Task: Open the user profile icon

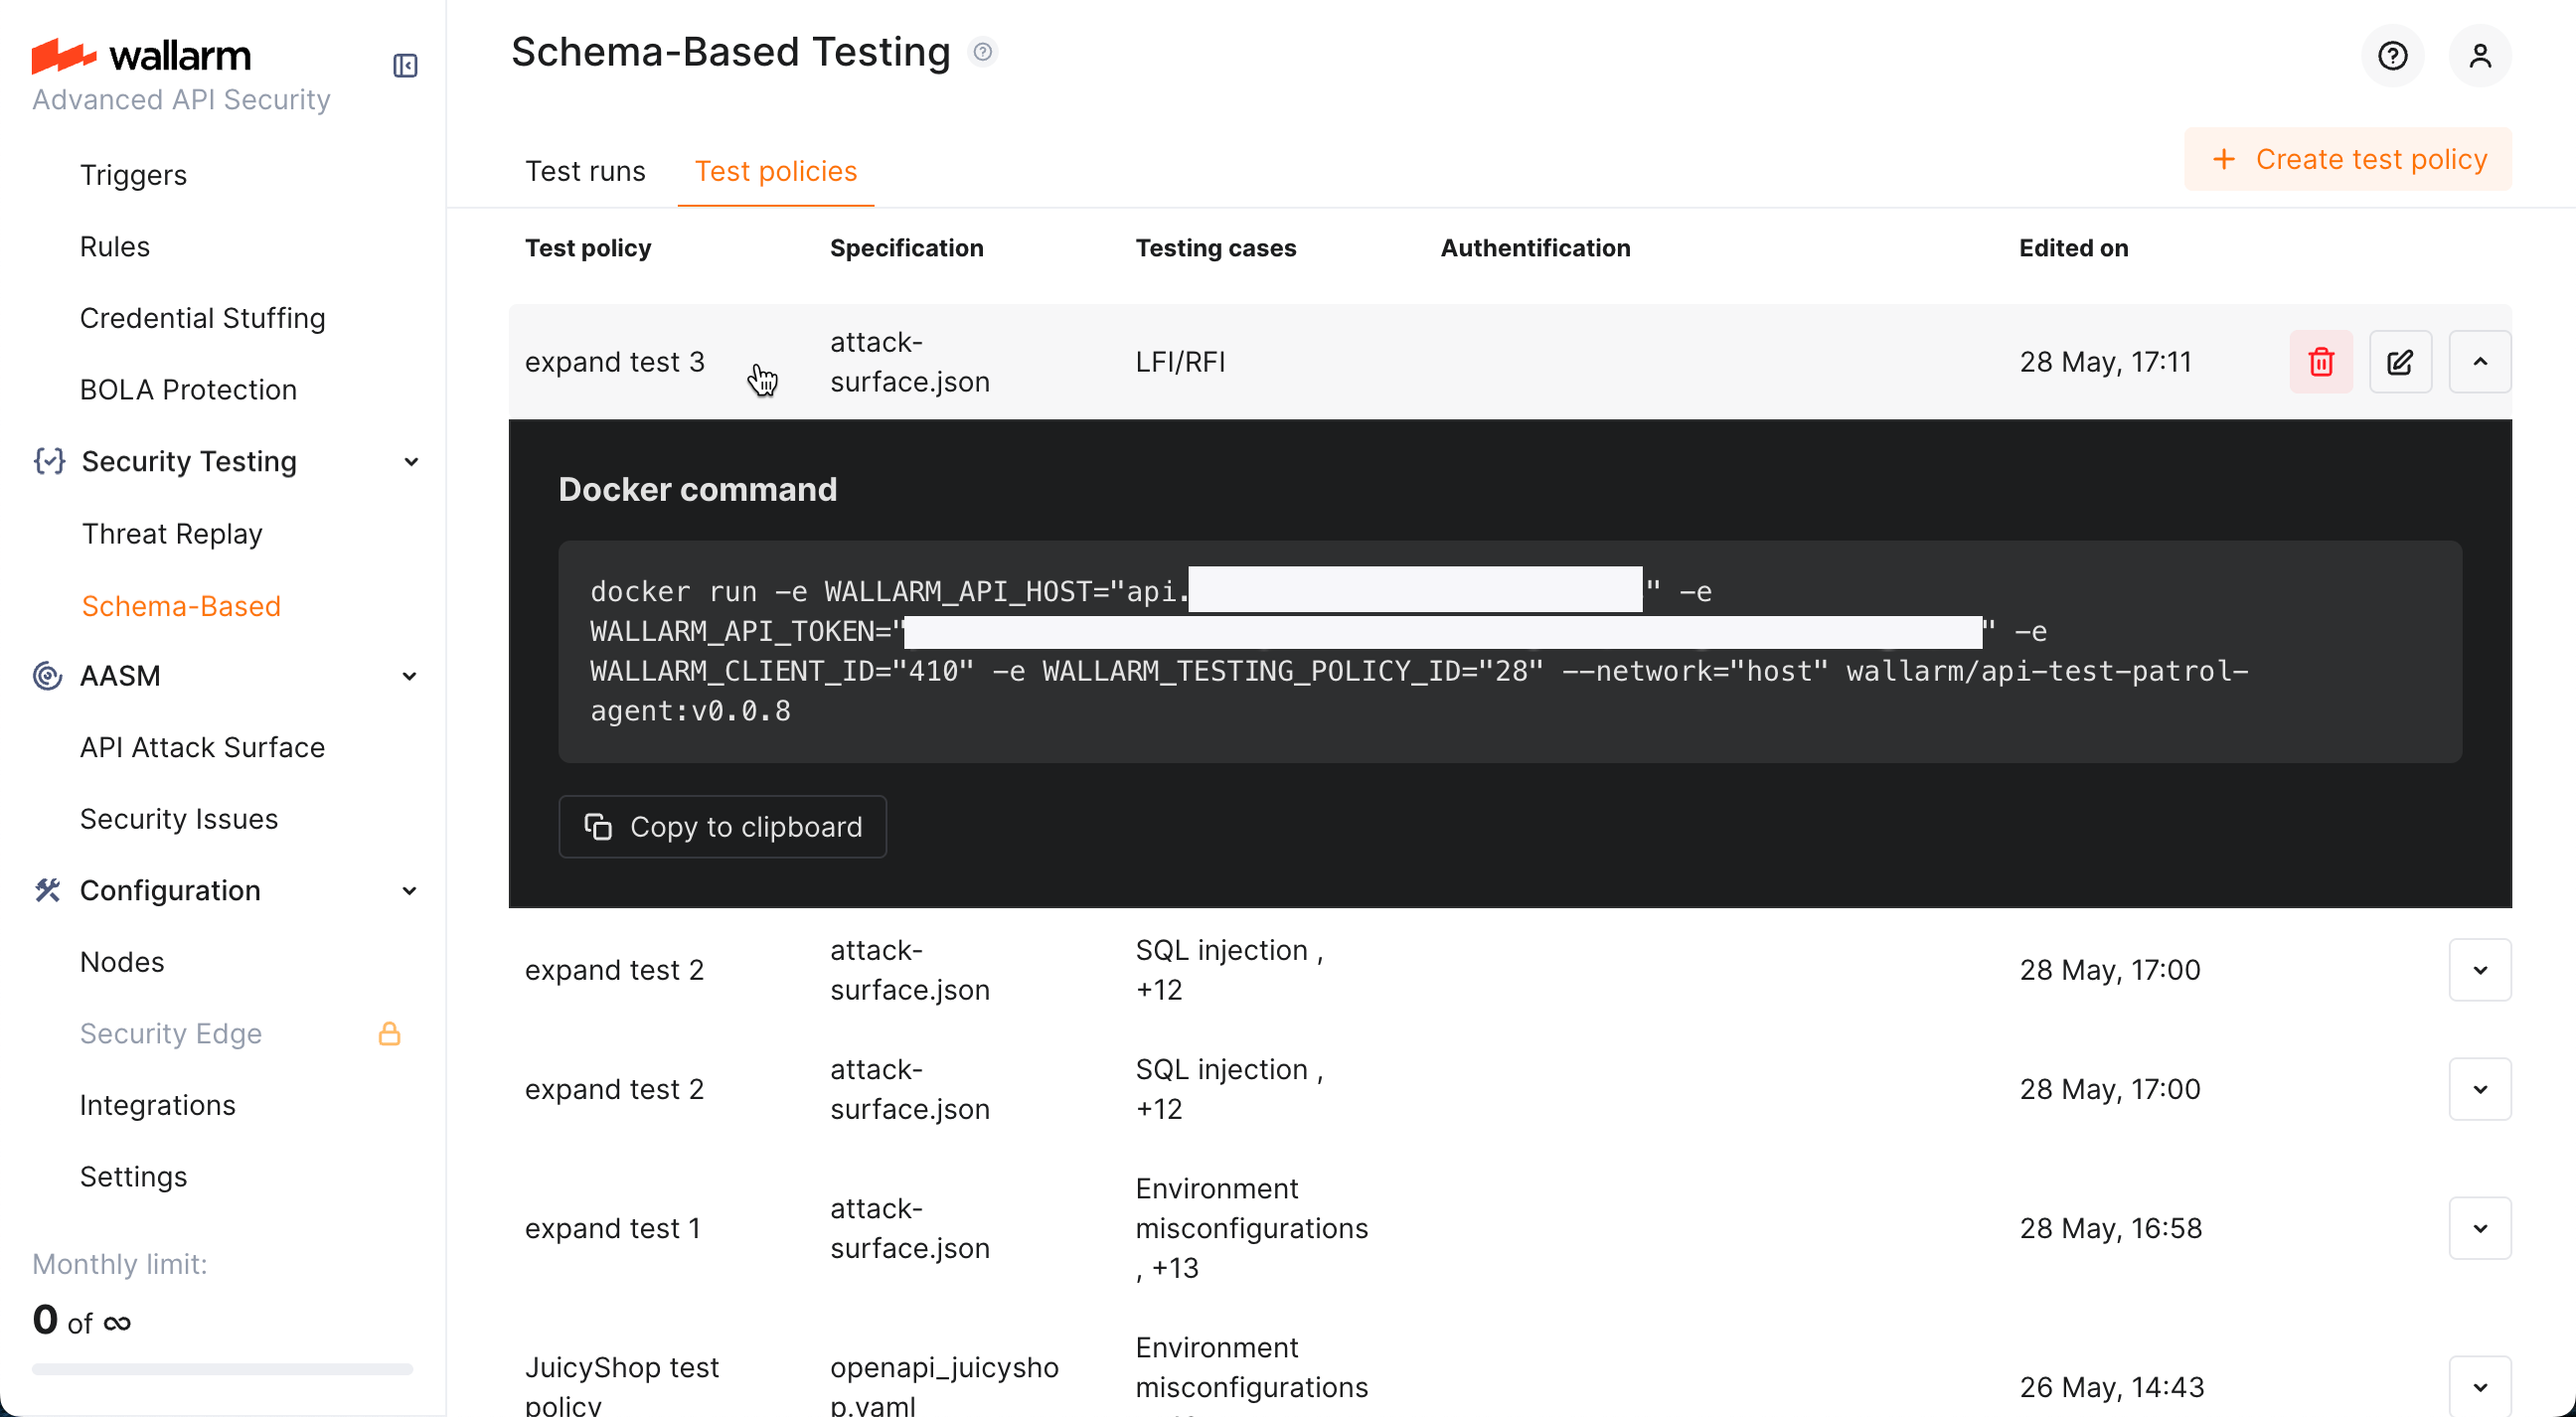Action: point(2479,56)
